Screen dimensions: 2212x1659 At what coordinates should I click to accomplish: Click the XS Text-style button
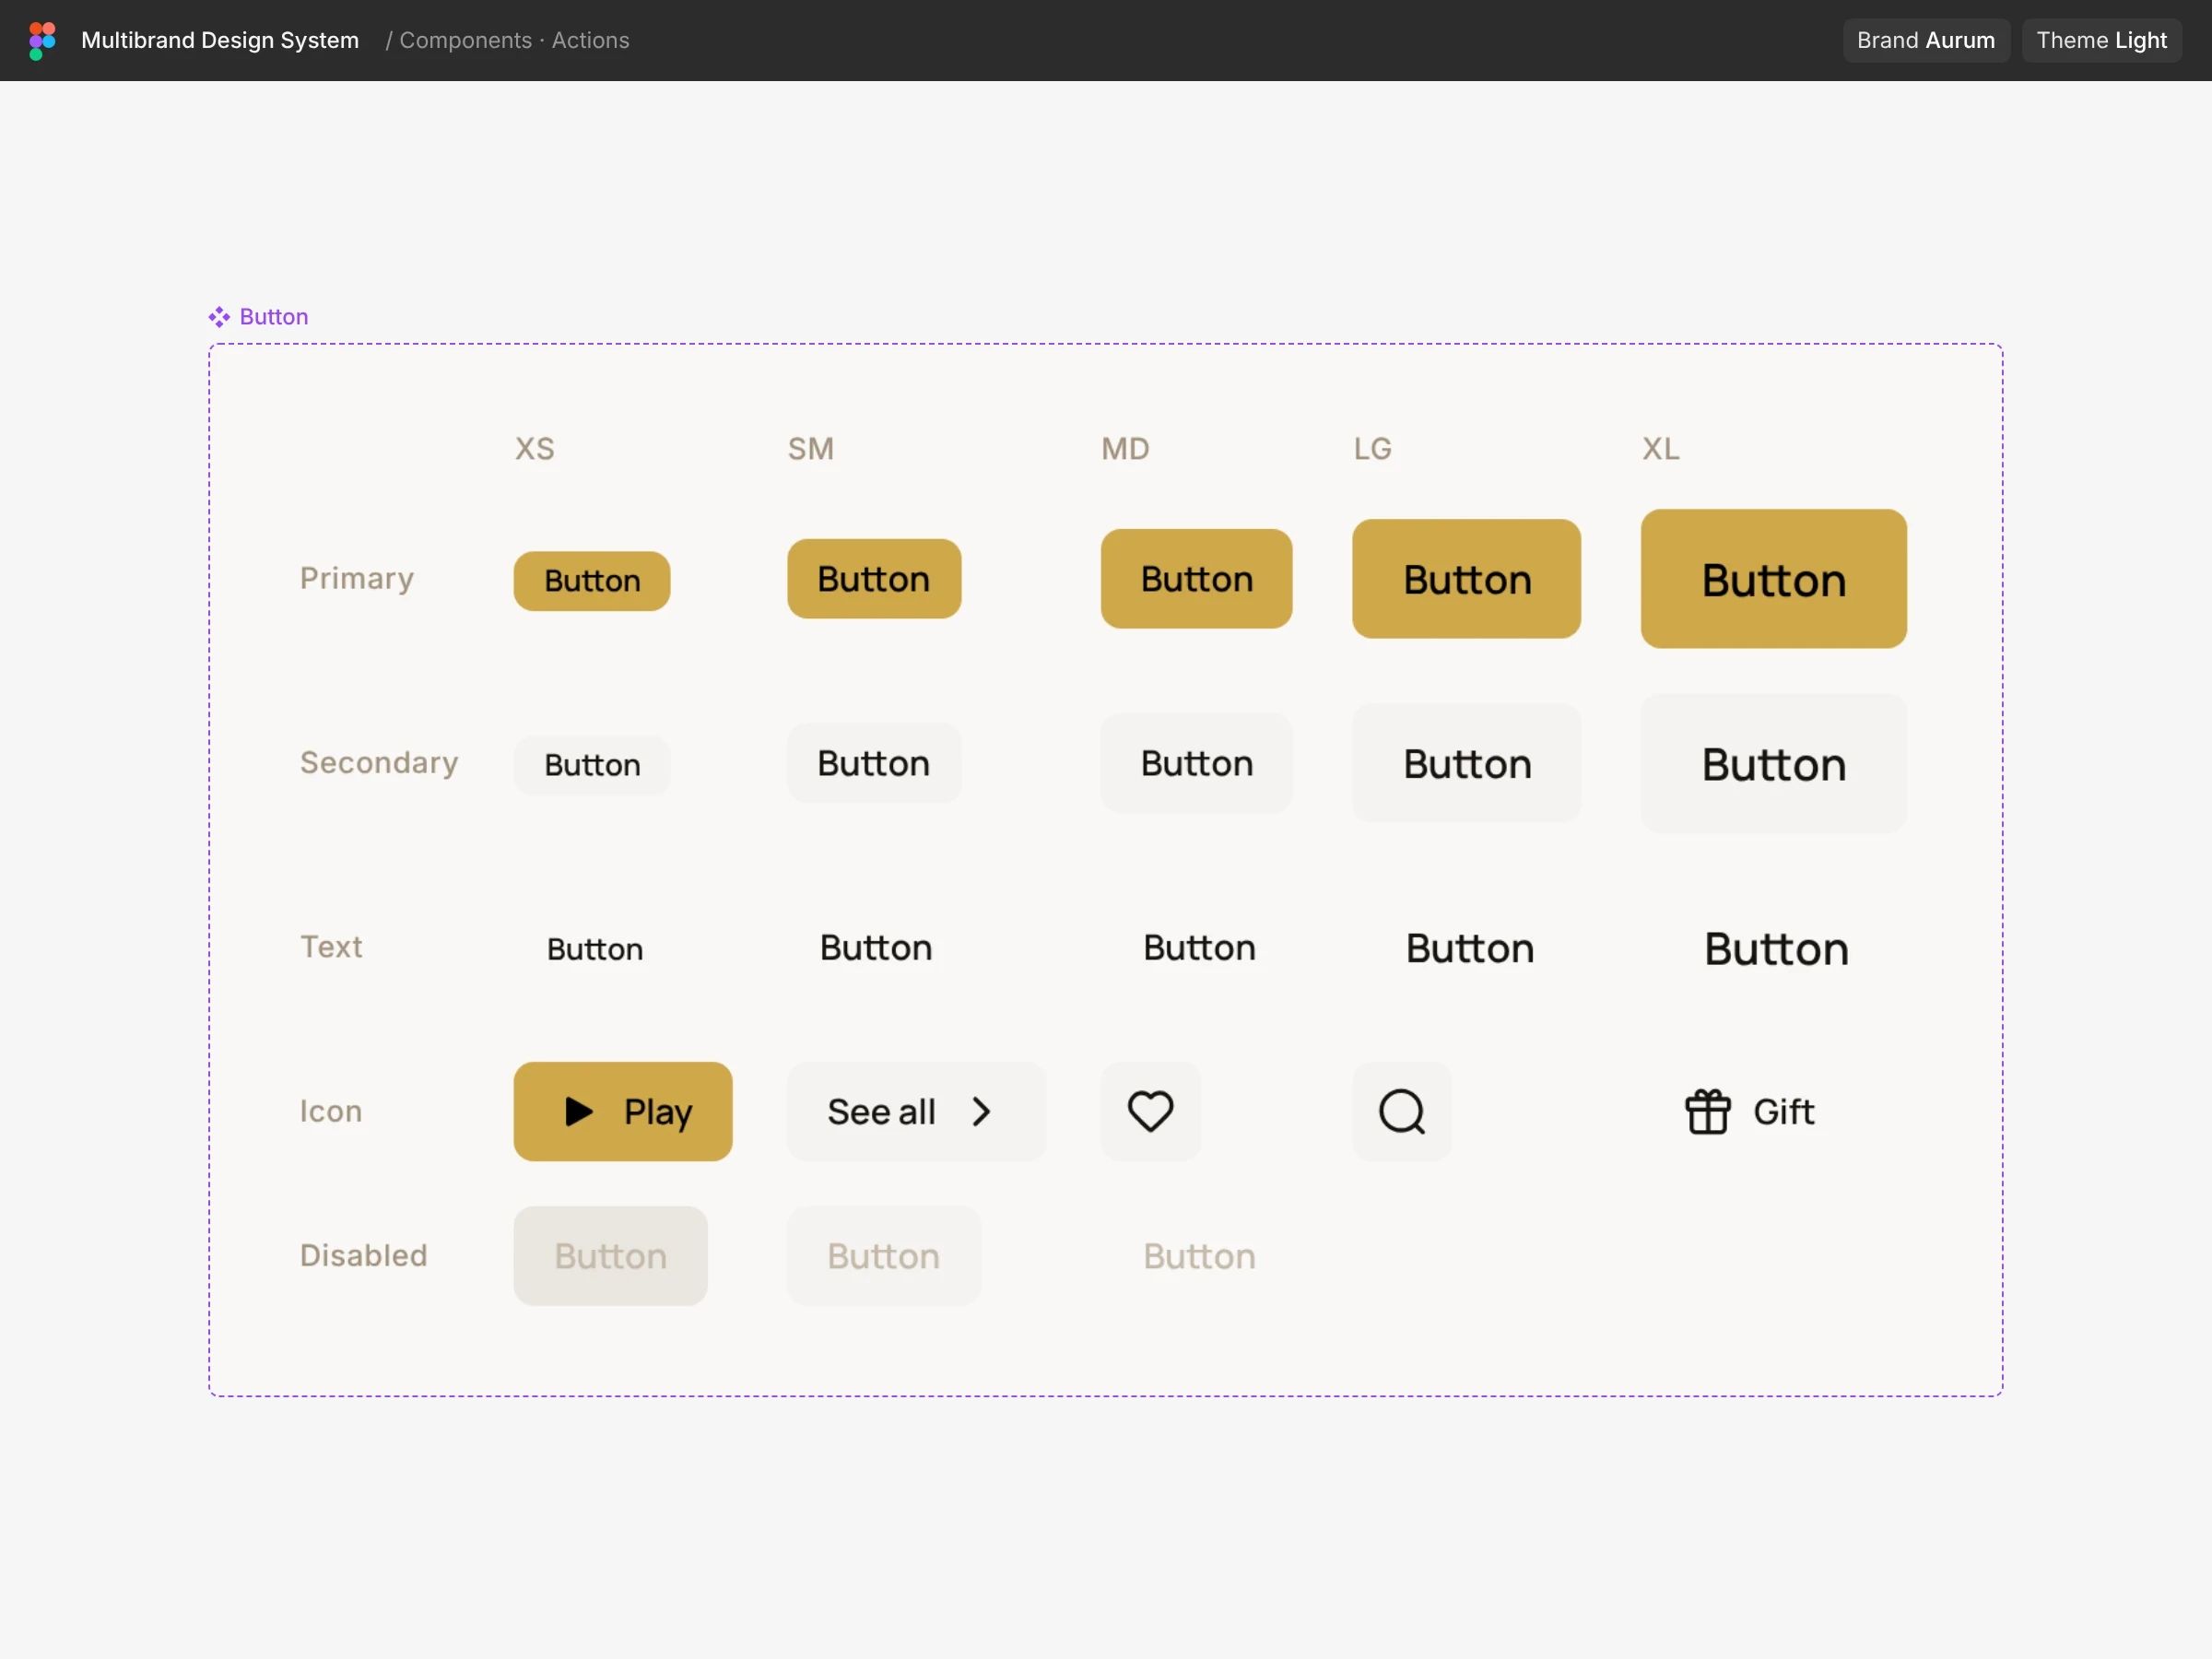[x=595, y=949]
